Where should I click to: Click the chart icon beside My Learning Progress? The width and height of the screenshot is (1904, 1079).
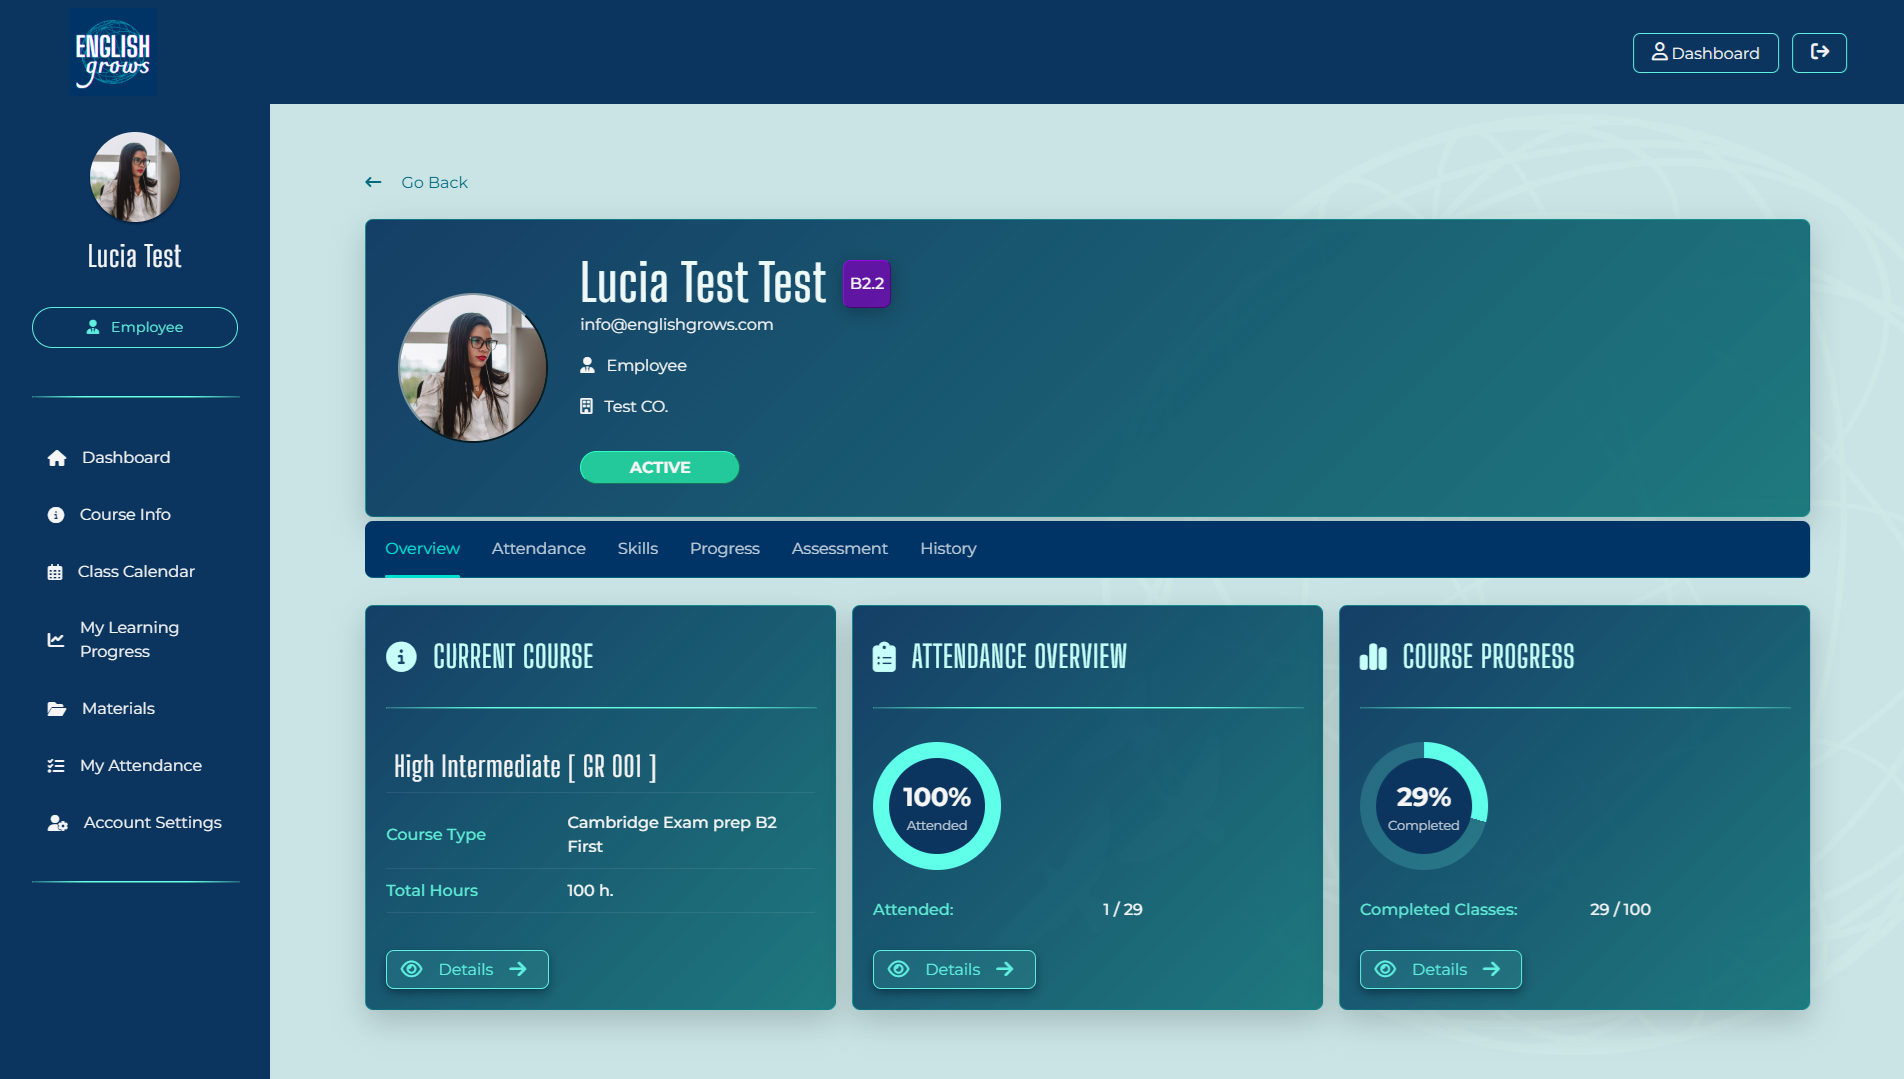(x=56, y=640)
